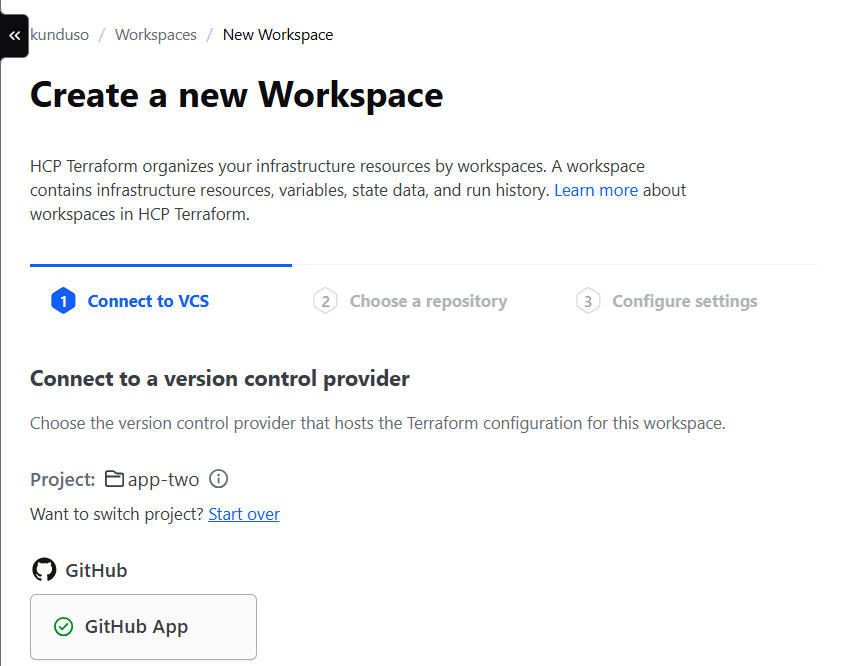Select the Choose a repository step
Viewport: 857px width, 666px height.
[428, 301]
